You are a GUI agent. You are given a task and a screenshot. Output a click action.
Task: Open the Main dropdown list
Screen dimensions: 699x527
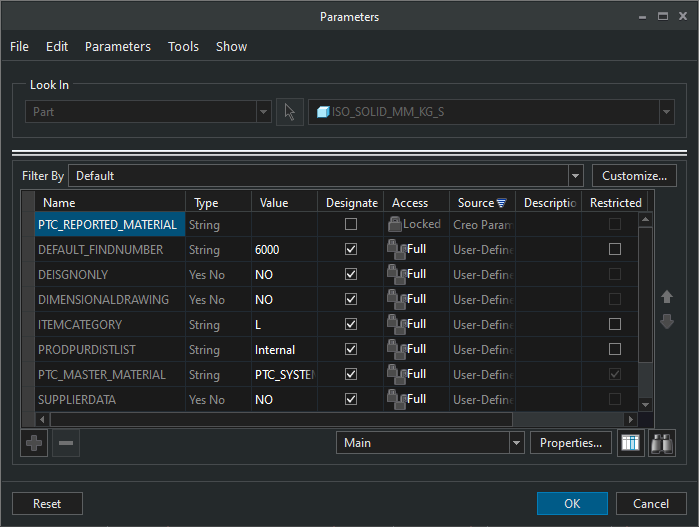point(516,443)
